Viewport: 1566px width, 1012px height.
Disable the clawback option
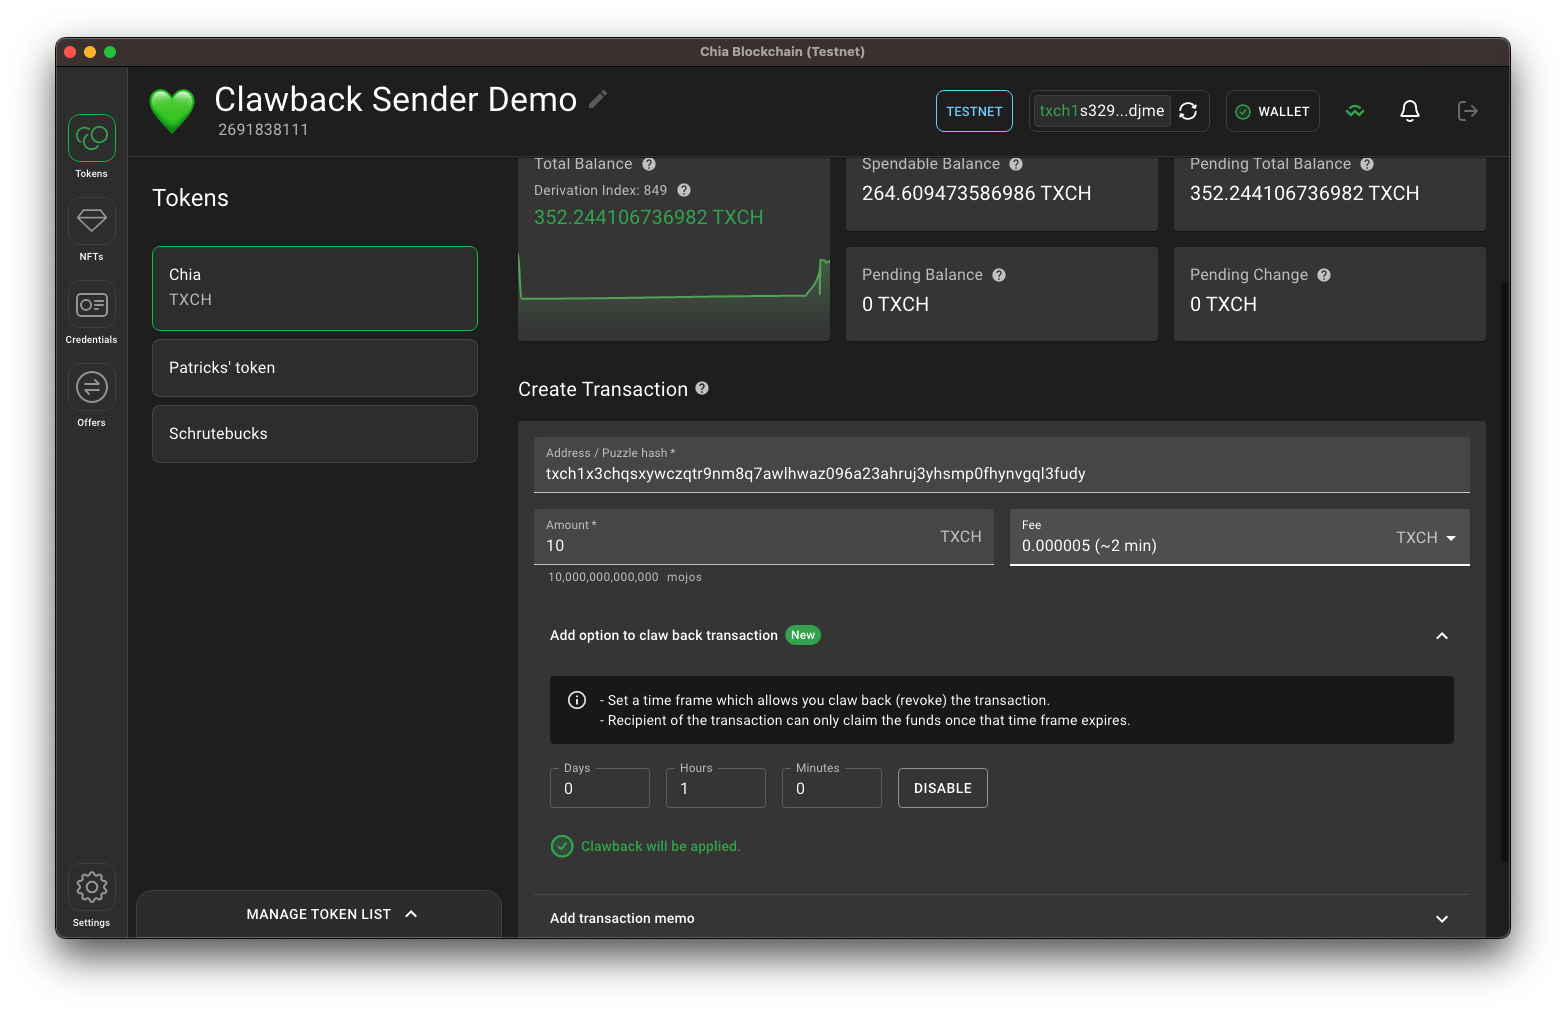click(942, 788)
